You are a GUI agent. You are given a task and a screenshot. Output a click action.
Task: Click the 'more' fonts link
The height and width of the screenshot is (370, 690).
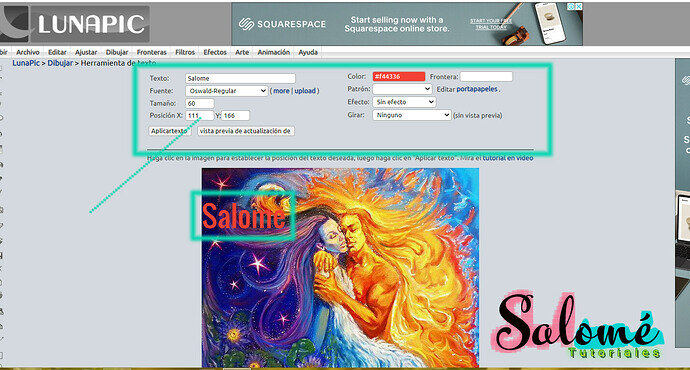281,91
